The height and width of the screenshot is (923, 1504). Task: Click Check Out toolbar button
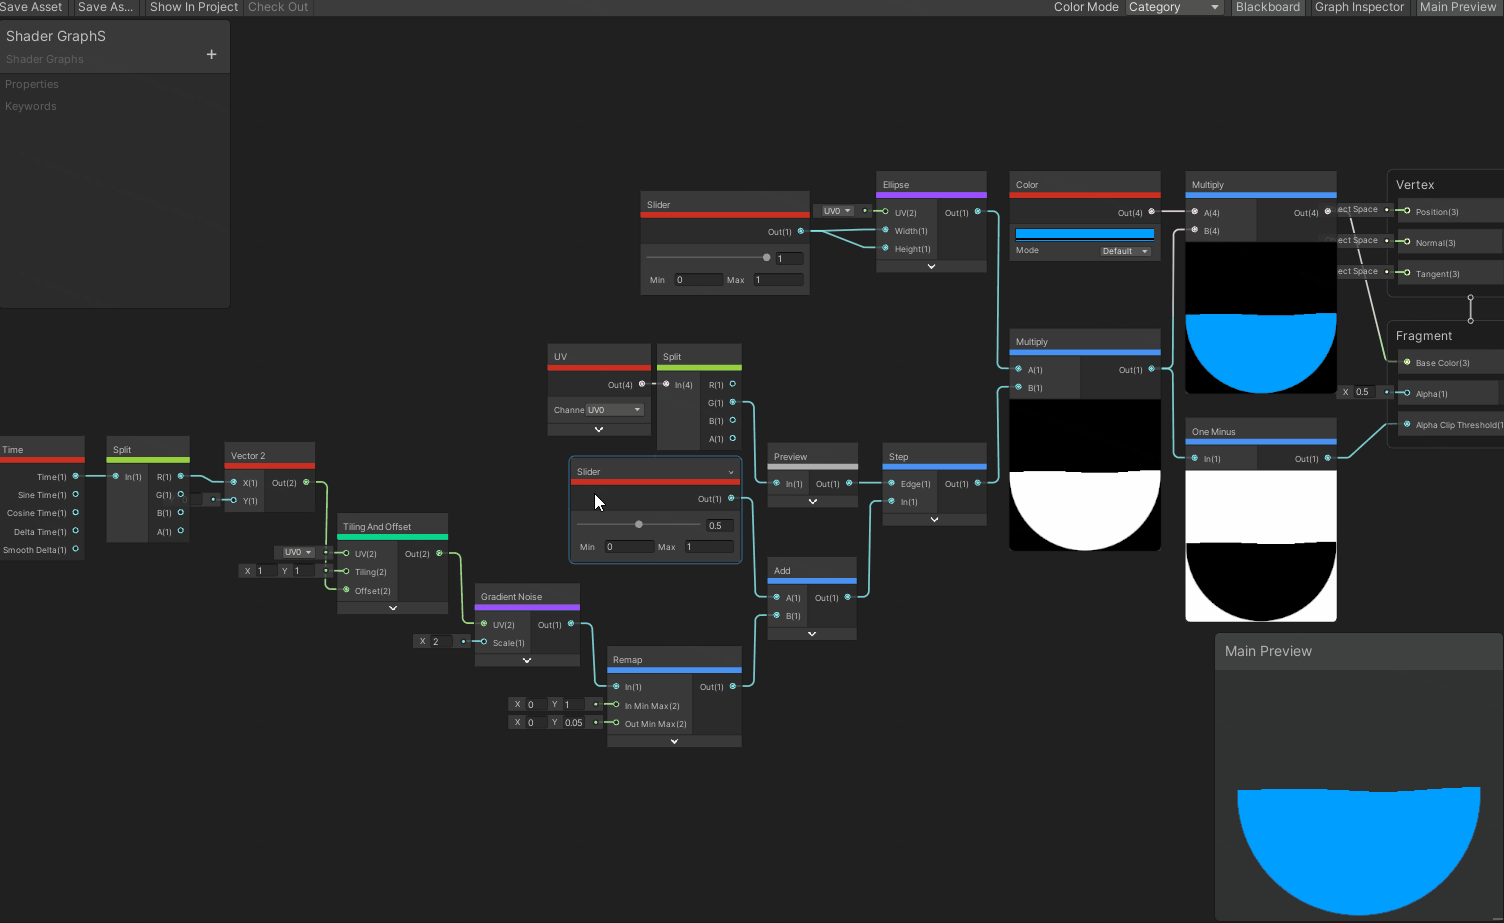[x=278, y=7]
